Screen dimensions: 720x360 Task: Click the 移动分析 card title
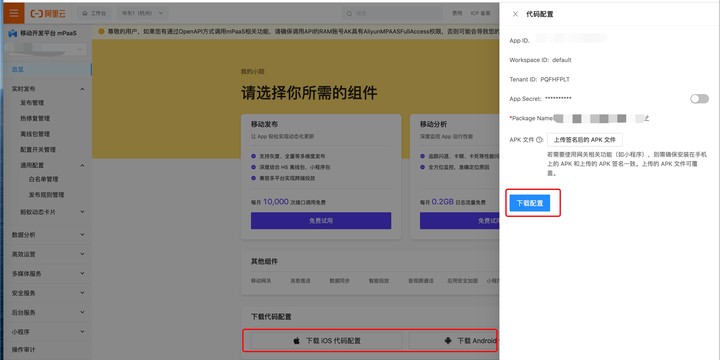[433, 124]
